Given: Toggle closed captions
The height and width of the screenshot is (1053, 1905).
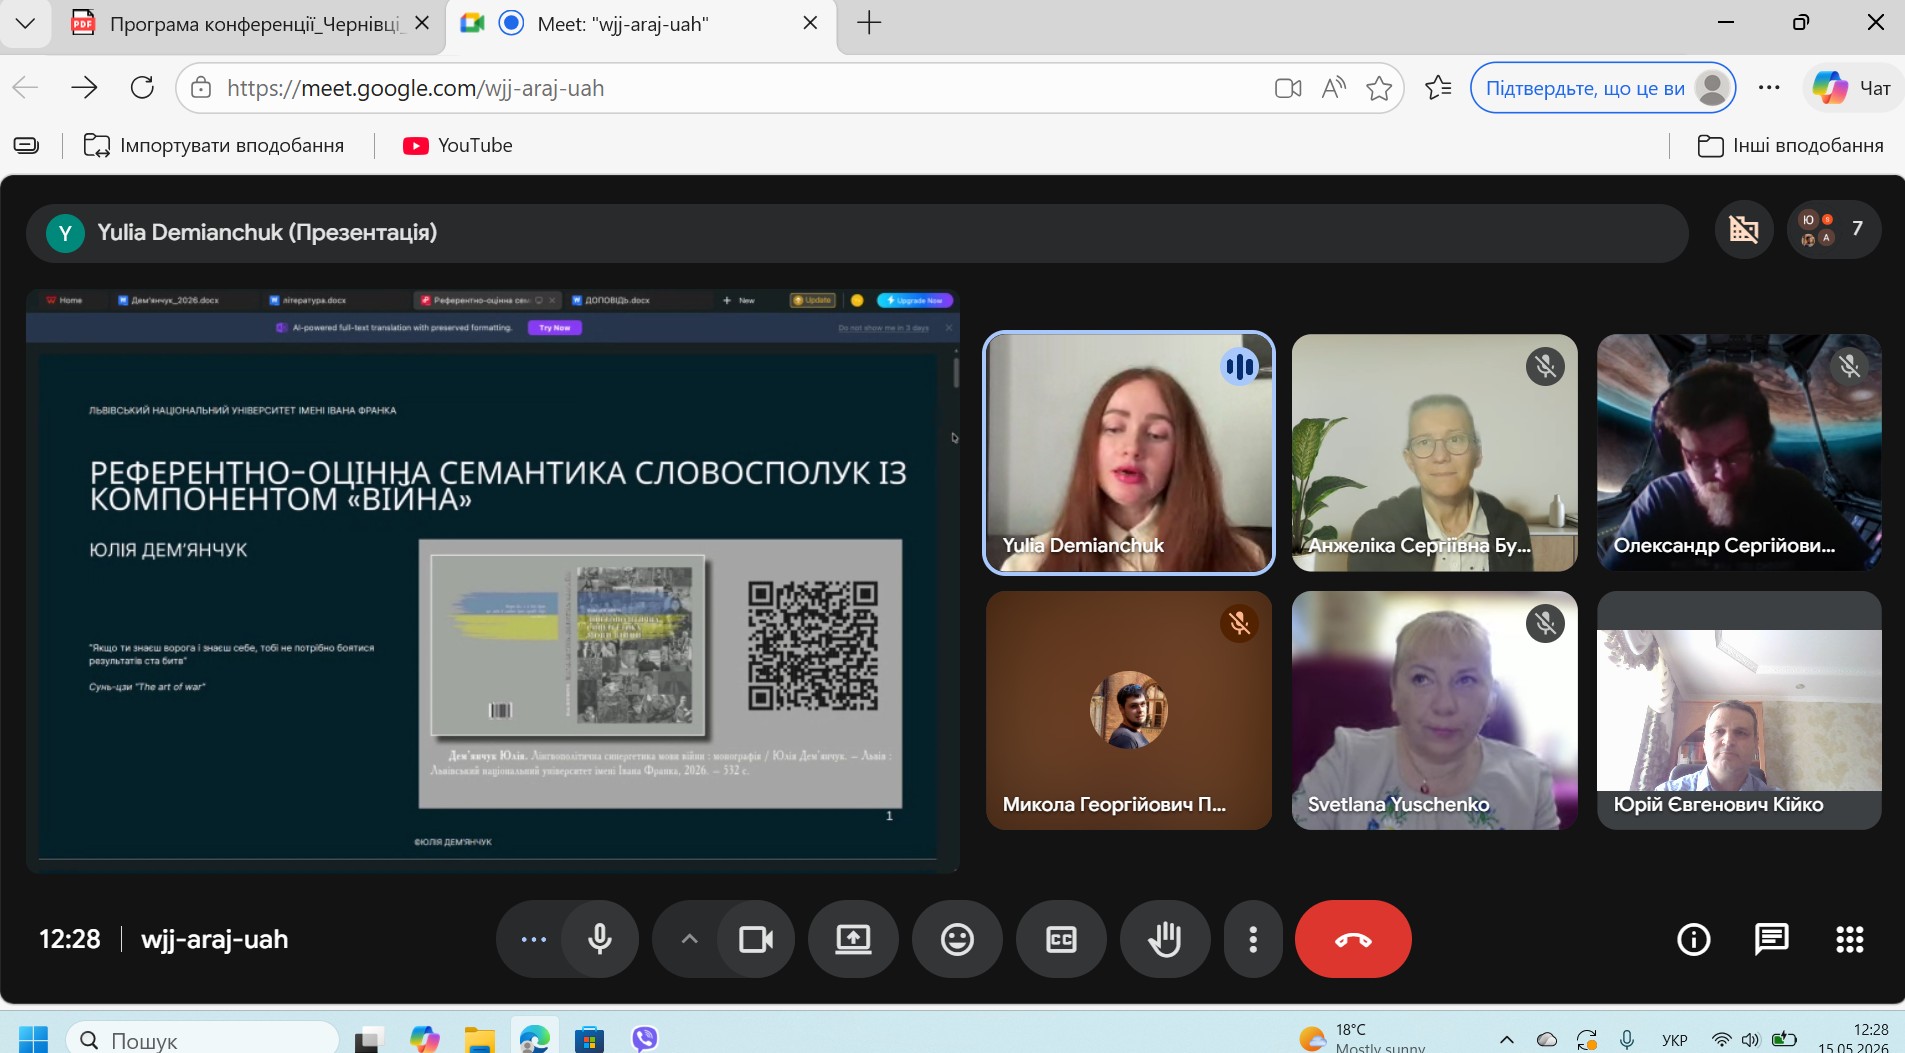Looking at the screenshot, I should (x=1061, y=939).
